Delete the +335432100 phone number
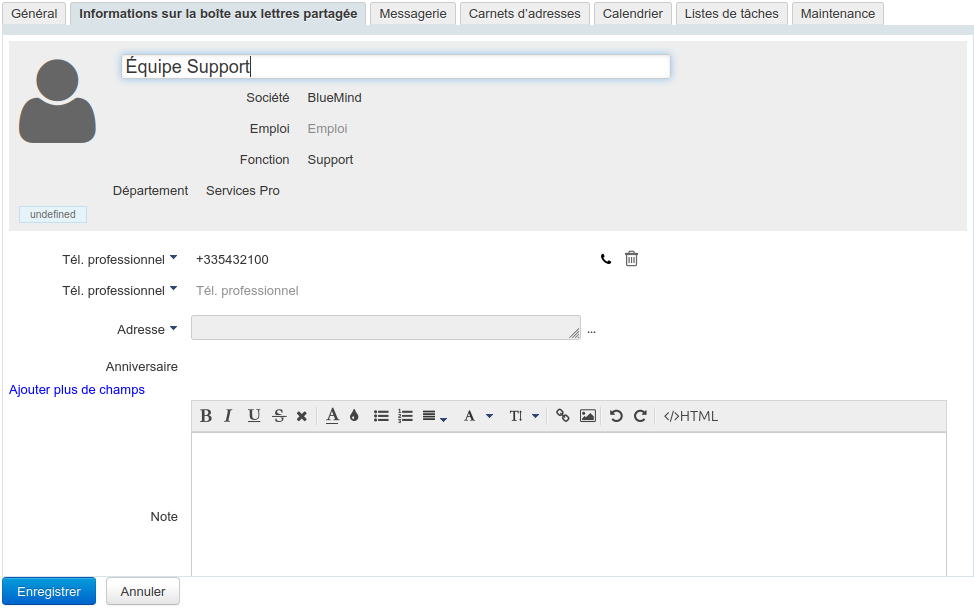 pos(631,259)
